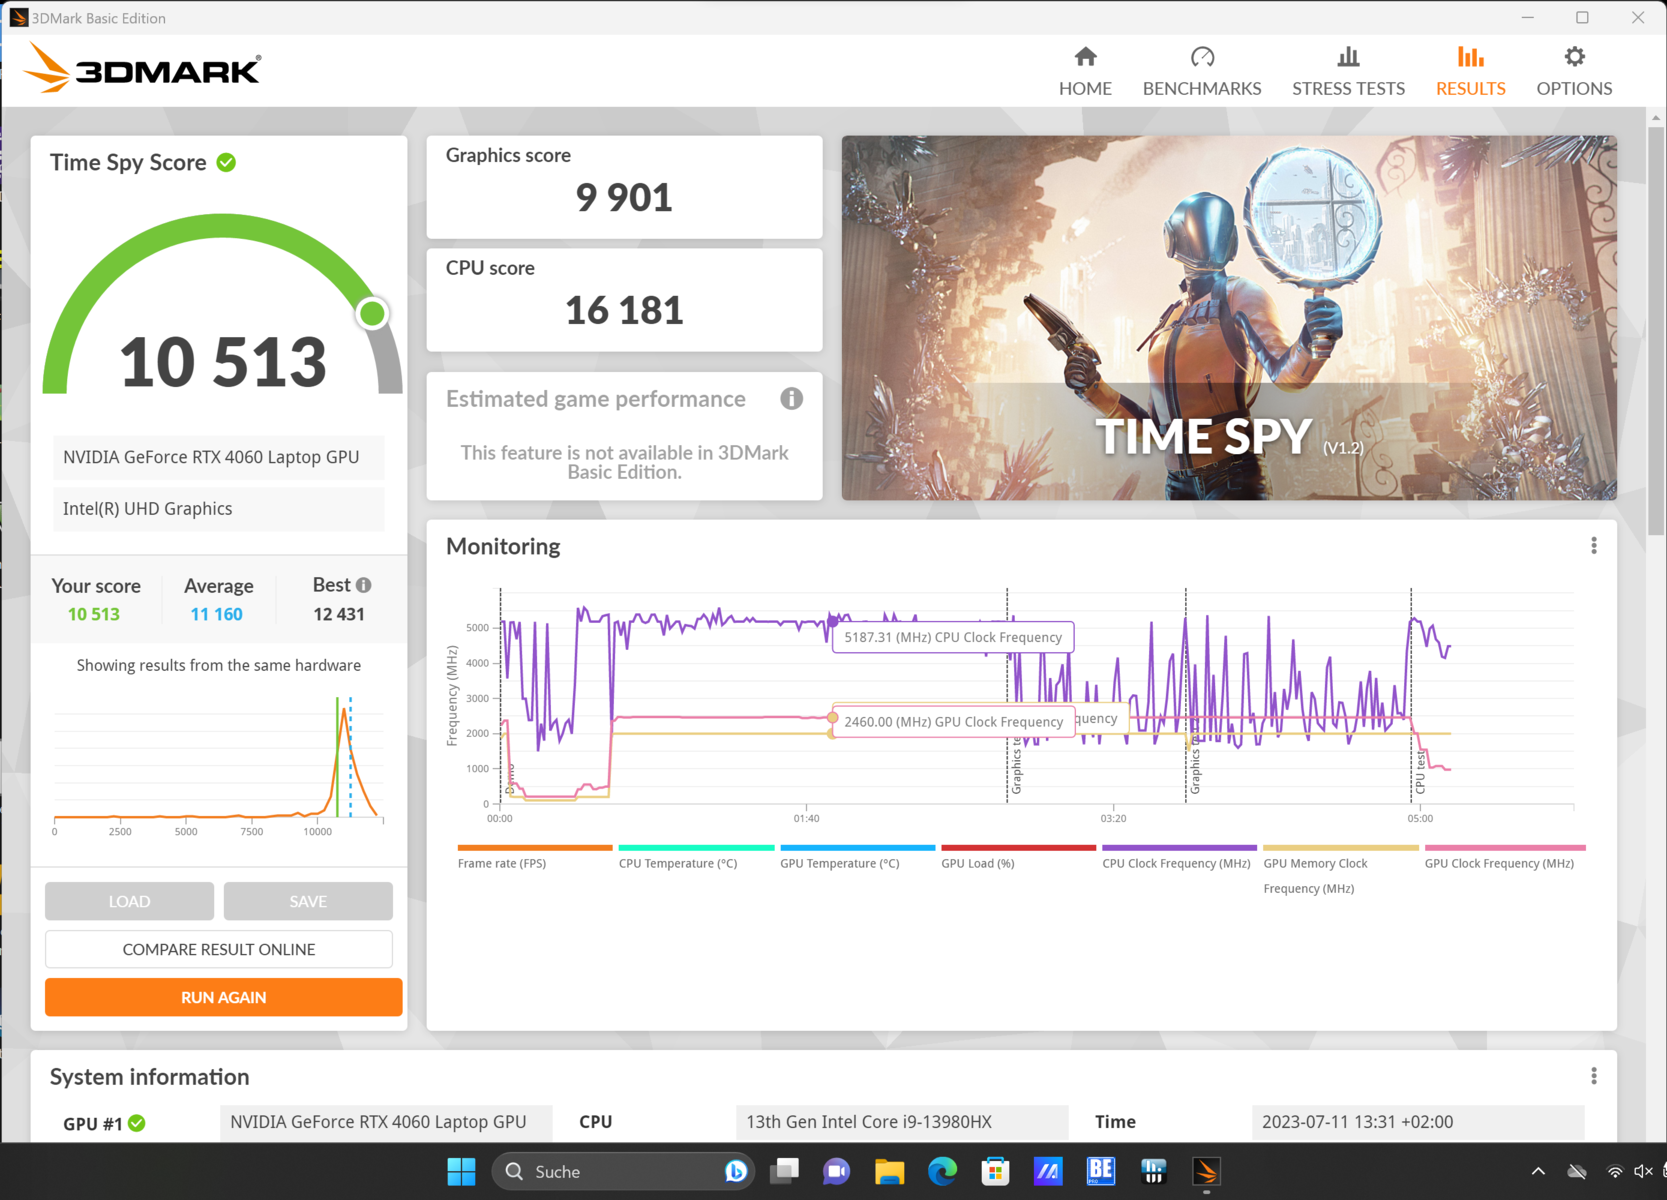Image resolution: width=1667 pixels, height=1200 pixels.
Task: Open Stress Tests via bar chart icon
Action: 1348,57
